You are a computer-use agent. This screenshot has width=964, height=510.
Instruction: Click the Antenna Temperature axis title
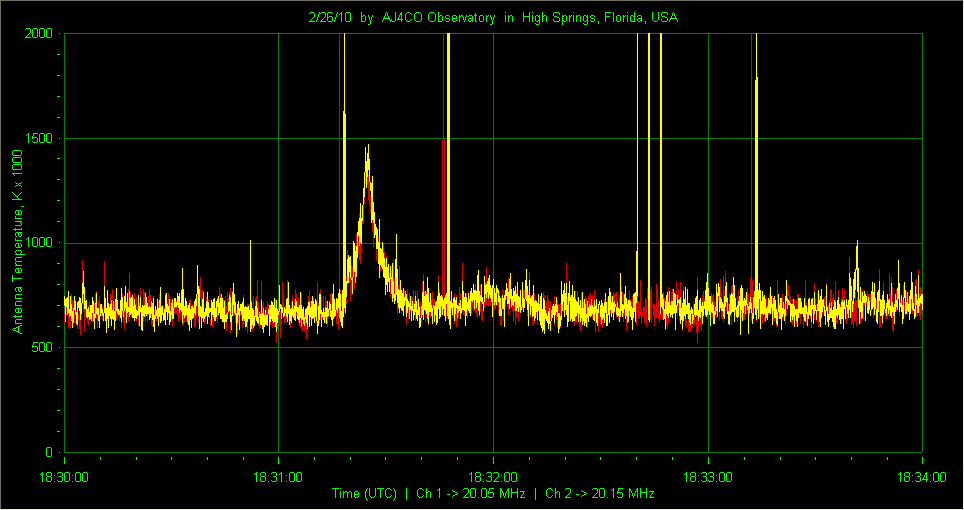[x=17, y=242]
